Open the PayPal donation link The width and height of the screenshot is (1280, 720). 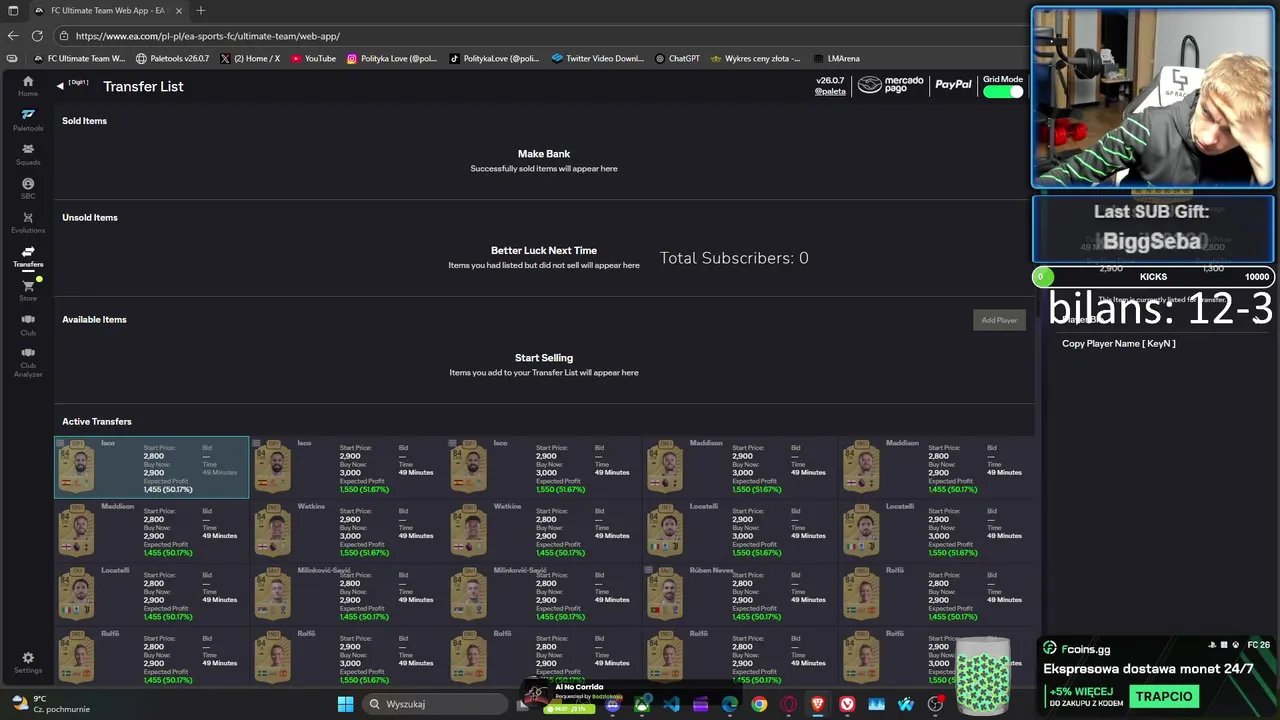click(x=953, y=85)
